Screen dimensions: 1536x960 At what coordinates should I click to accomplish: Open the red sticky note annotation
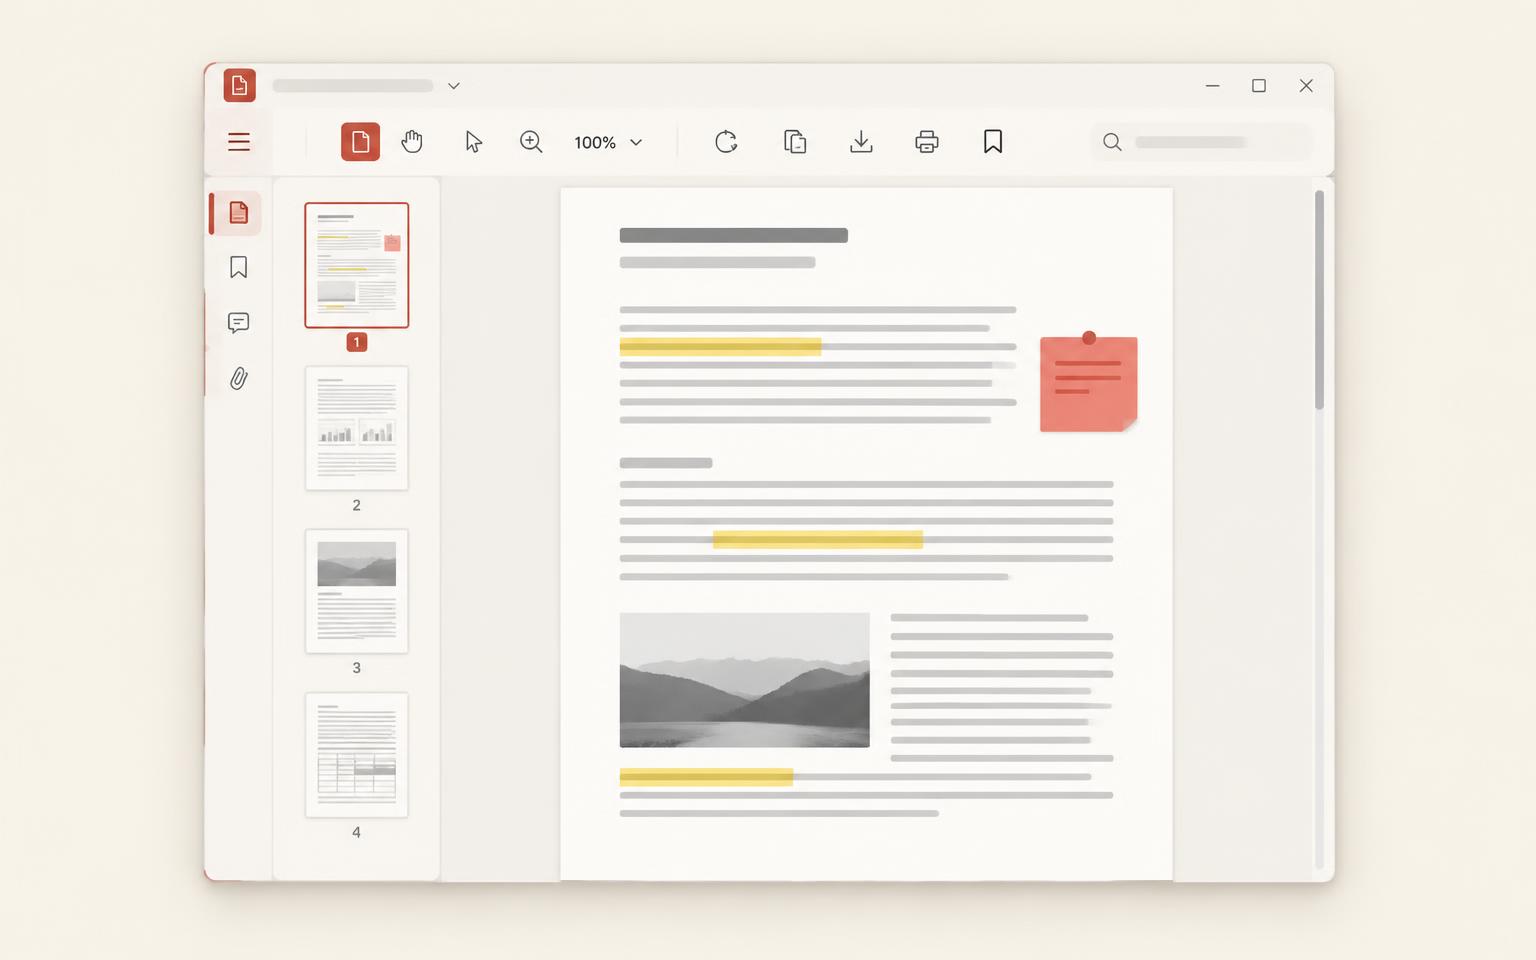(1089, 383)
